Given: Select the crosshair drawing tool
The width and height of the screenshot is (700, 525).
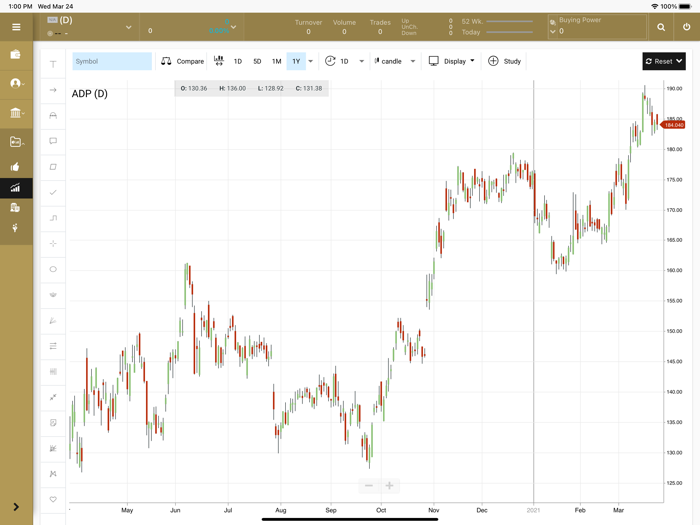Looking at the screenshot, I should pos(53,243).
